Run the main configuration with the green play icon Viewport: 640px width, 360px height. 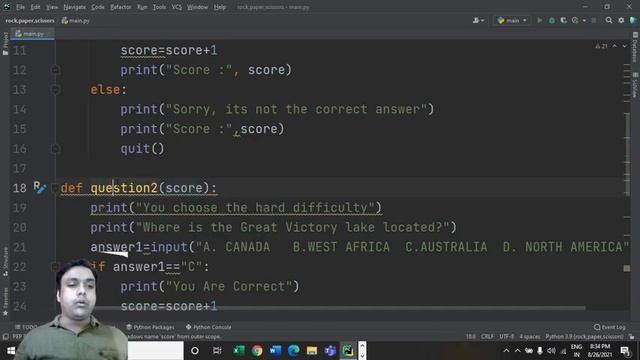click(540, 20)
